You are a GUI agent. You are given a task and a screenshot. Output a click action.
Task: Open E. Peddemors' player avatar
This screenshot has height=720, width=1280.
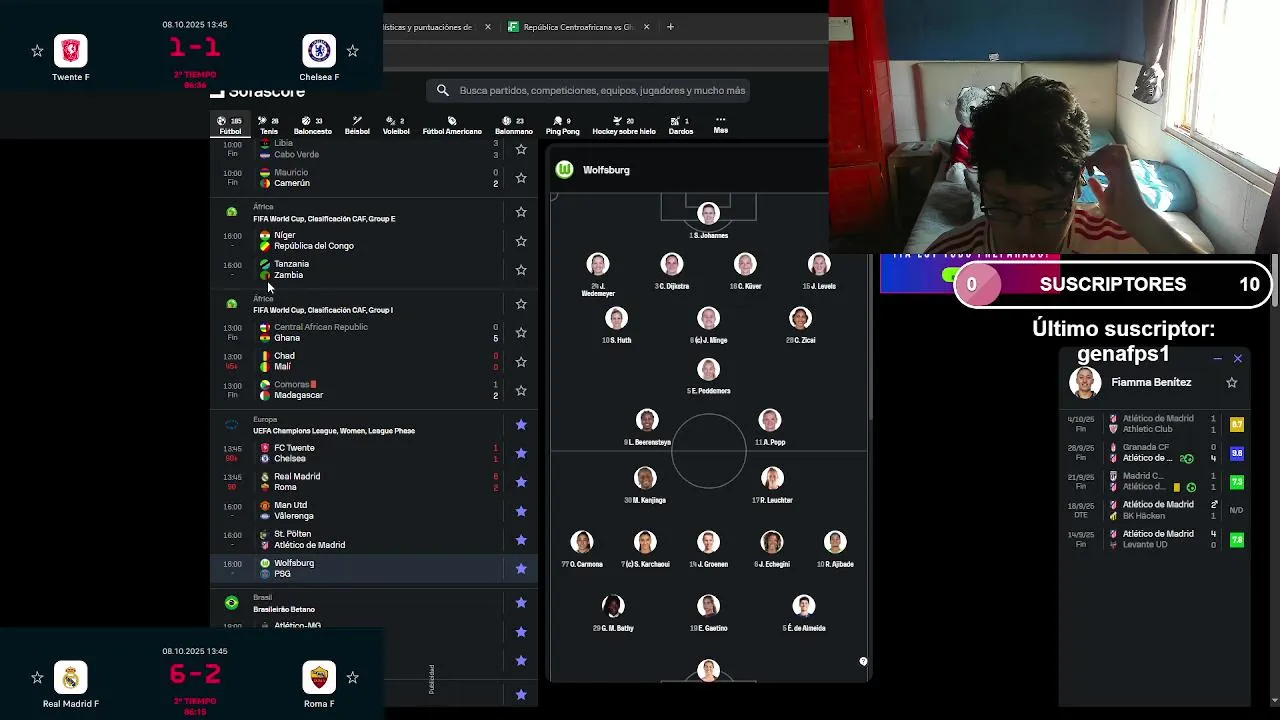point(708,369)
